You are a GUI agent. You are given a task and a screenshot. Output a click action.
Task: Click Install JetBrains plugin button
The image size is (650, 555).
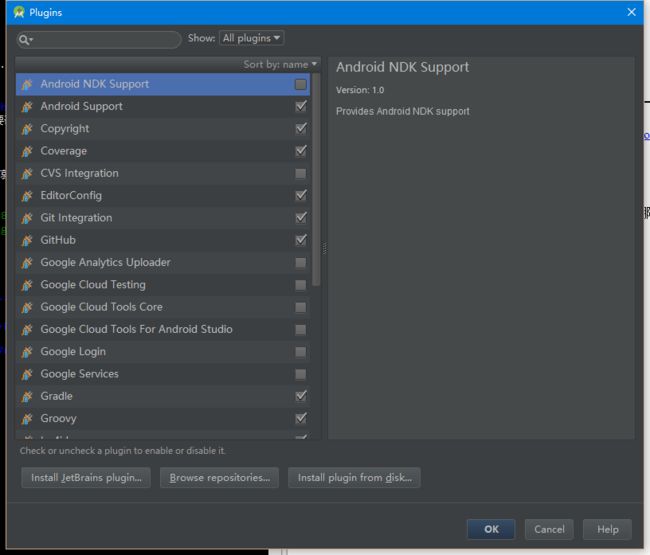pyautogui.click(x=86, y=478)
